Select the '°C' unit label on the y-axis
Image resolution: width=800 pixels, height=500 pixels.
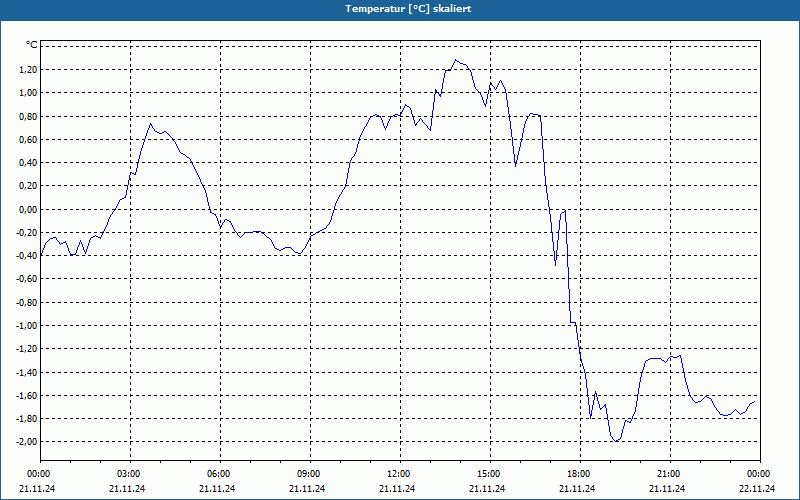(32, 45)
